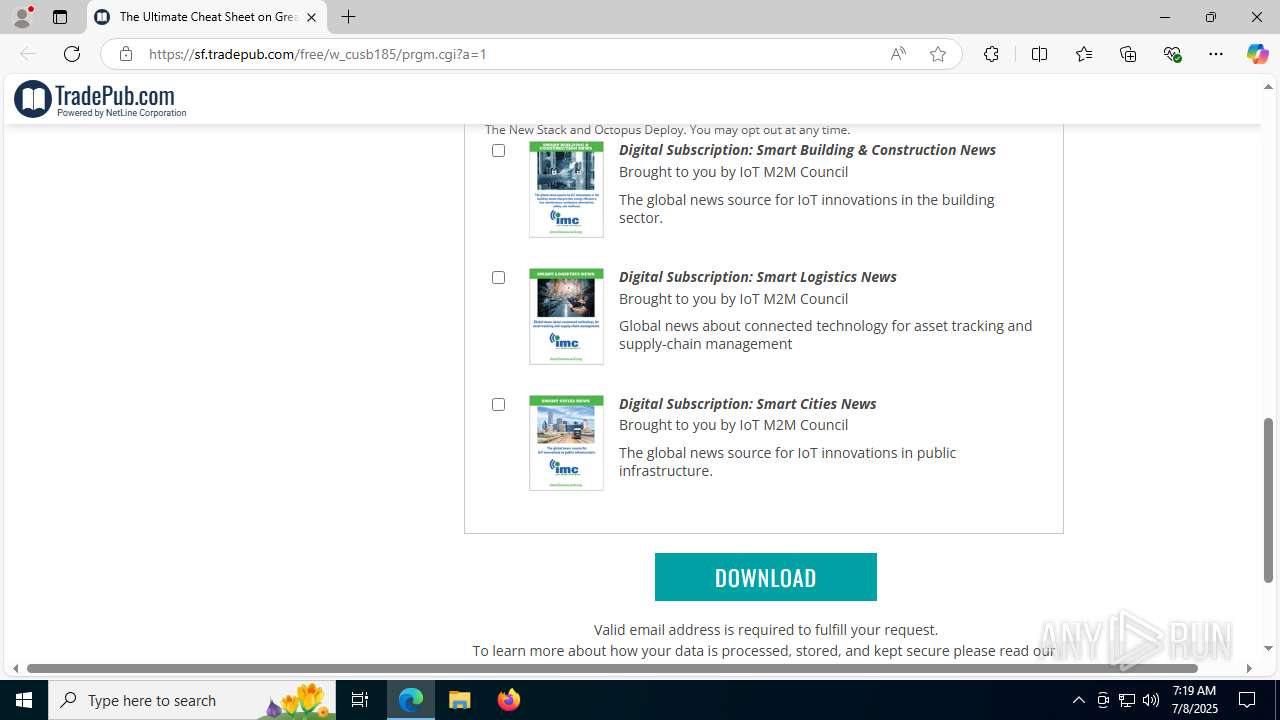This screenshot has height=720, width=1280.
Task: Open File Explorer from taskbar
Action: tap(460, 700)
